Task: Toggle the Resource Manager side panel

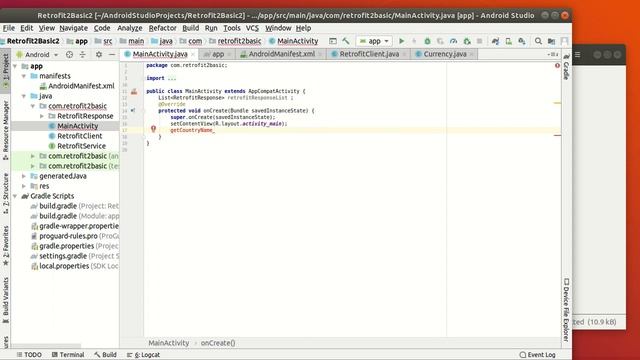Action: click(5, 130)
